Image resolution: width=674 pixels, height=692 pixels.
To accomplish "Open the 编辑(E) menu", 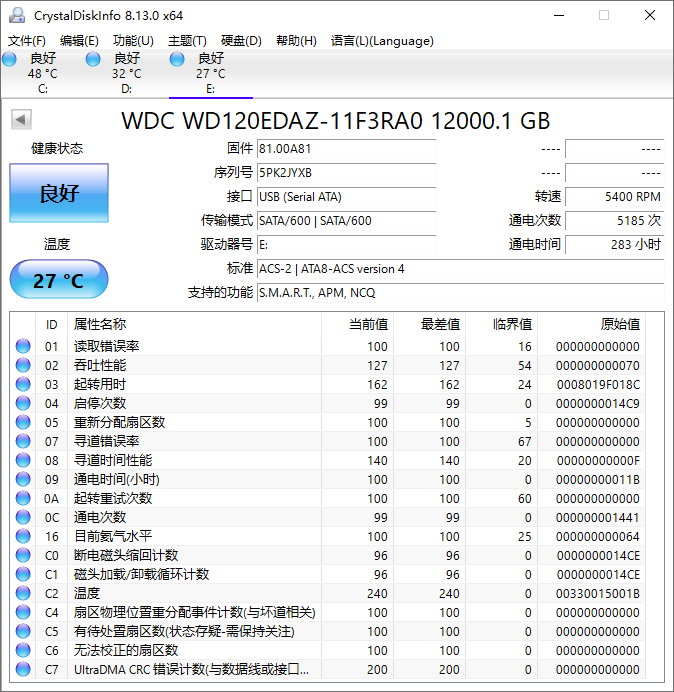I will 79,41.
